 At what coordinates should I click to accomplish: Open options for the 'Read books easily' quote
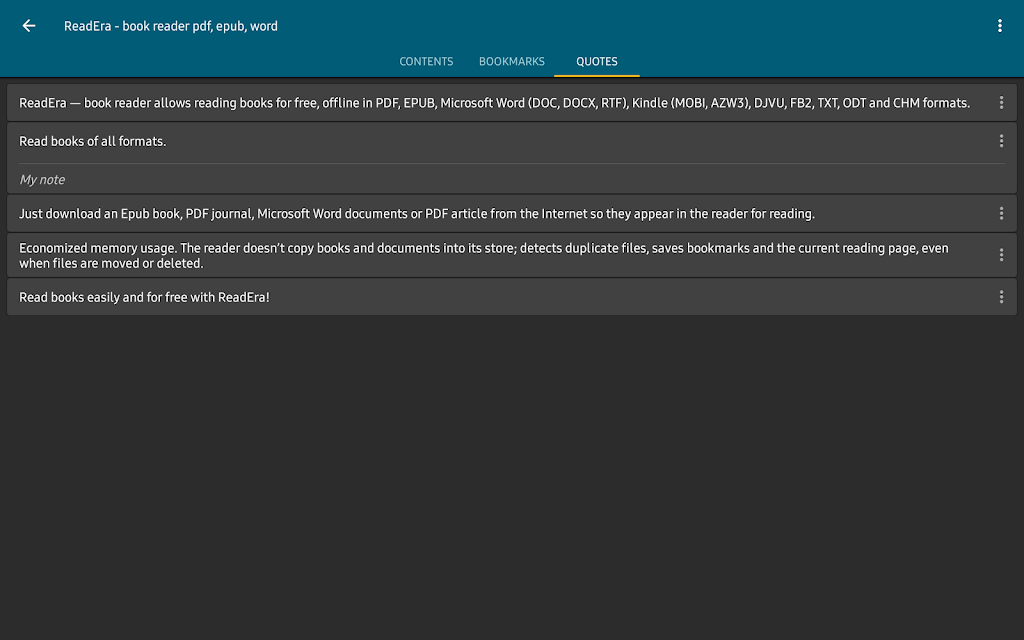click(x=1001, y=297)
